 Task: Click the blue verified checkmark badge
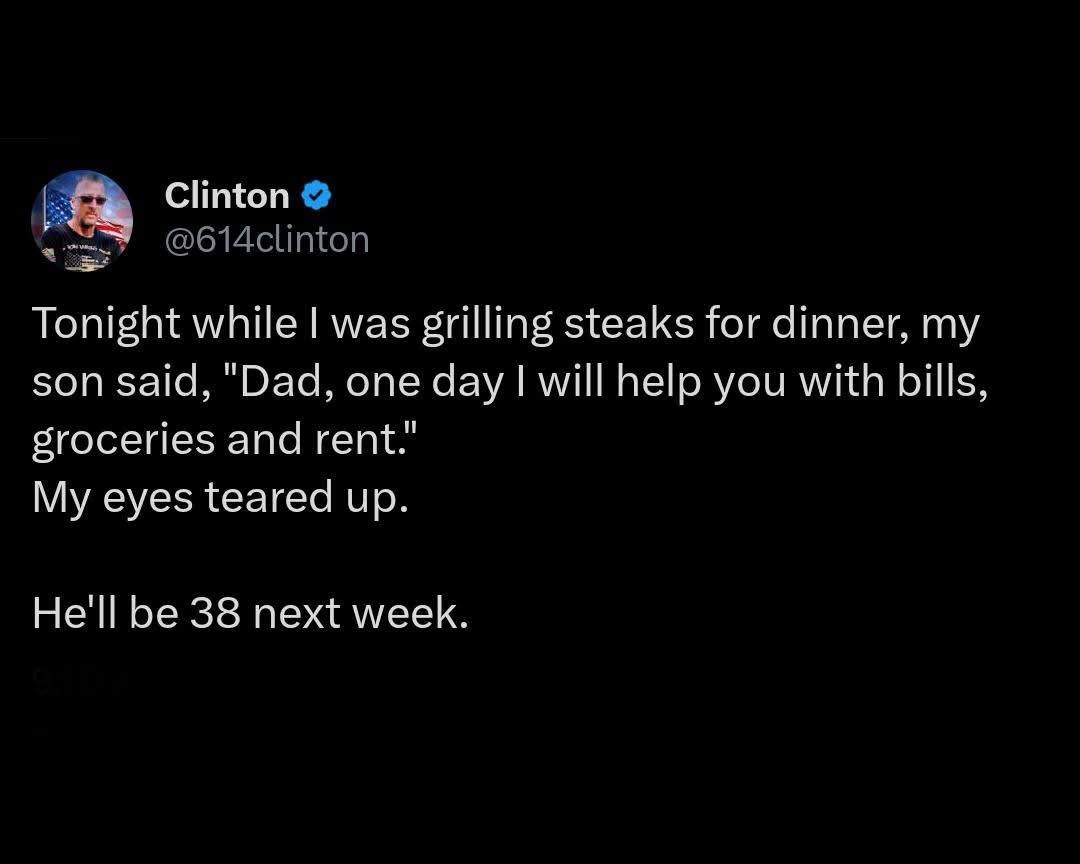coord(316,196)
